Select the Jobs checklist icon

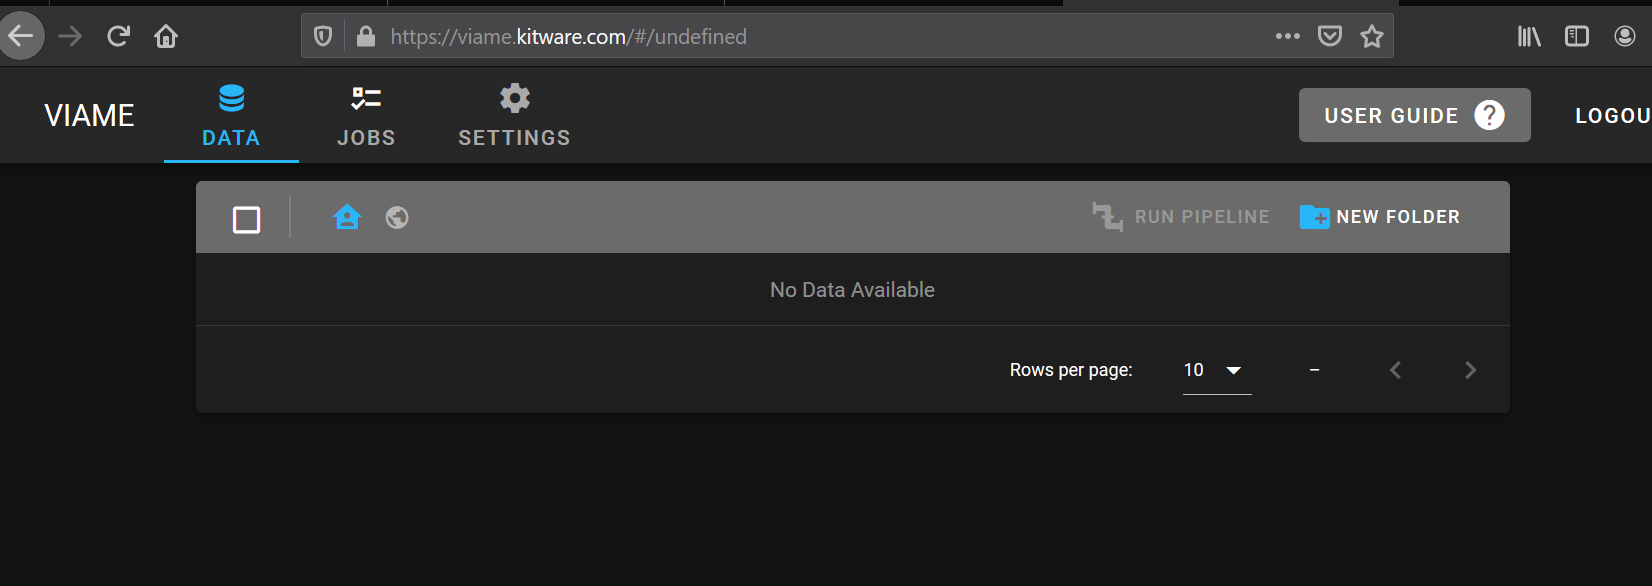point(365,97)
